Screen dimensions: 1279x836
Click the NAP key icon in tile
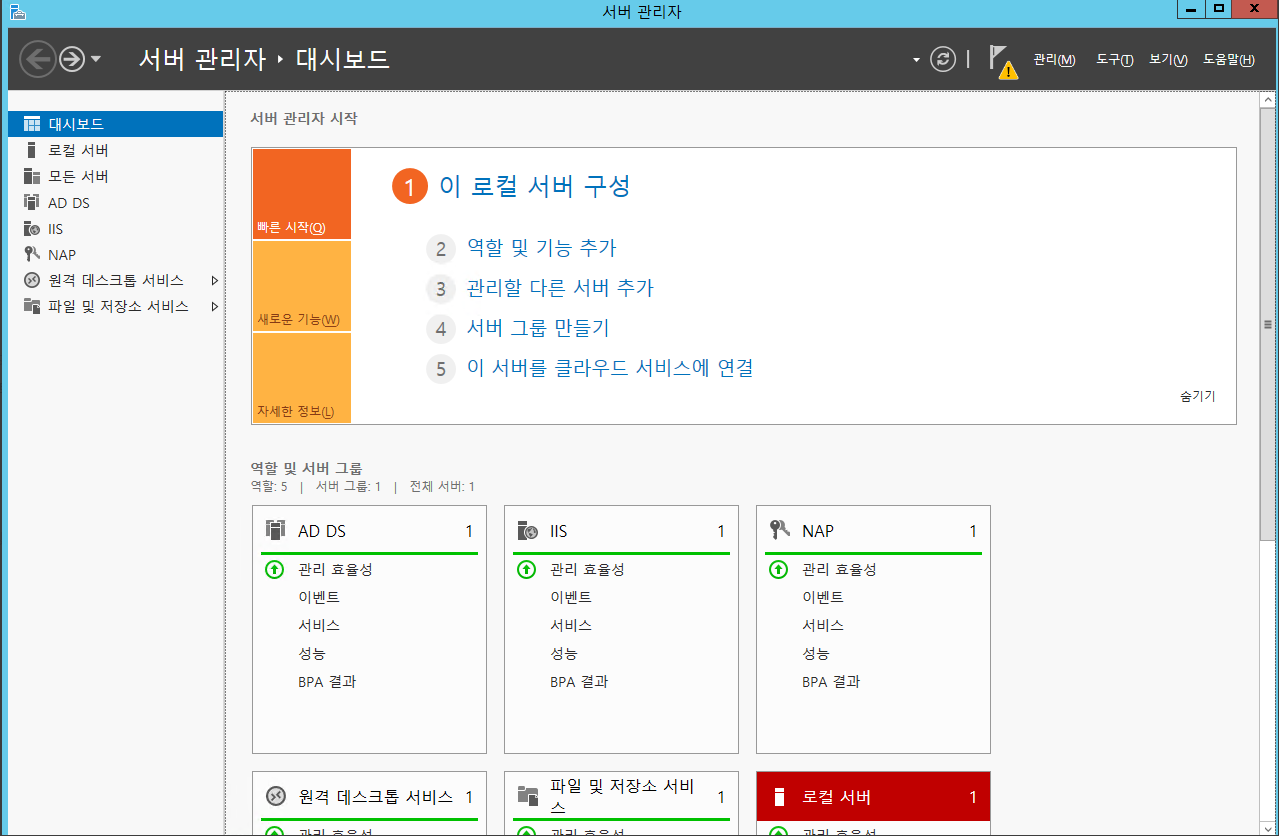click(779, 530)
